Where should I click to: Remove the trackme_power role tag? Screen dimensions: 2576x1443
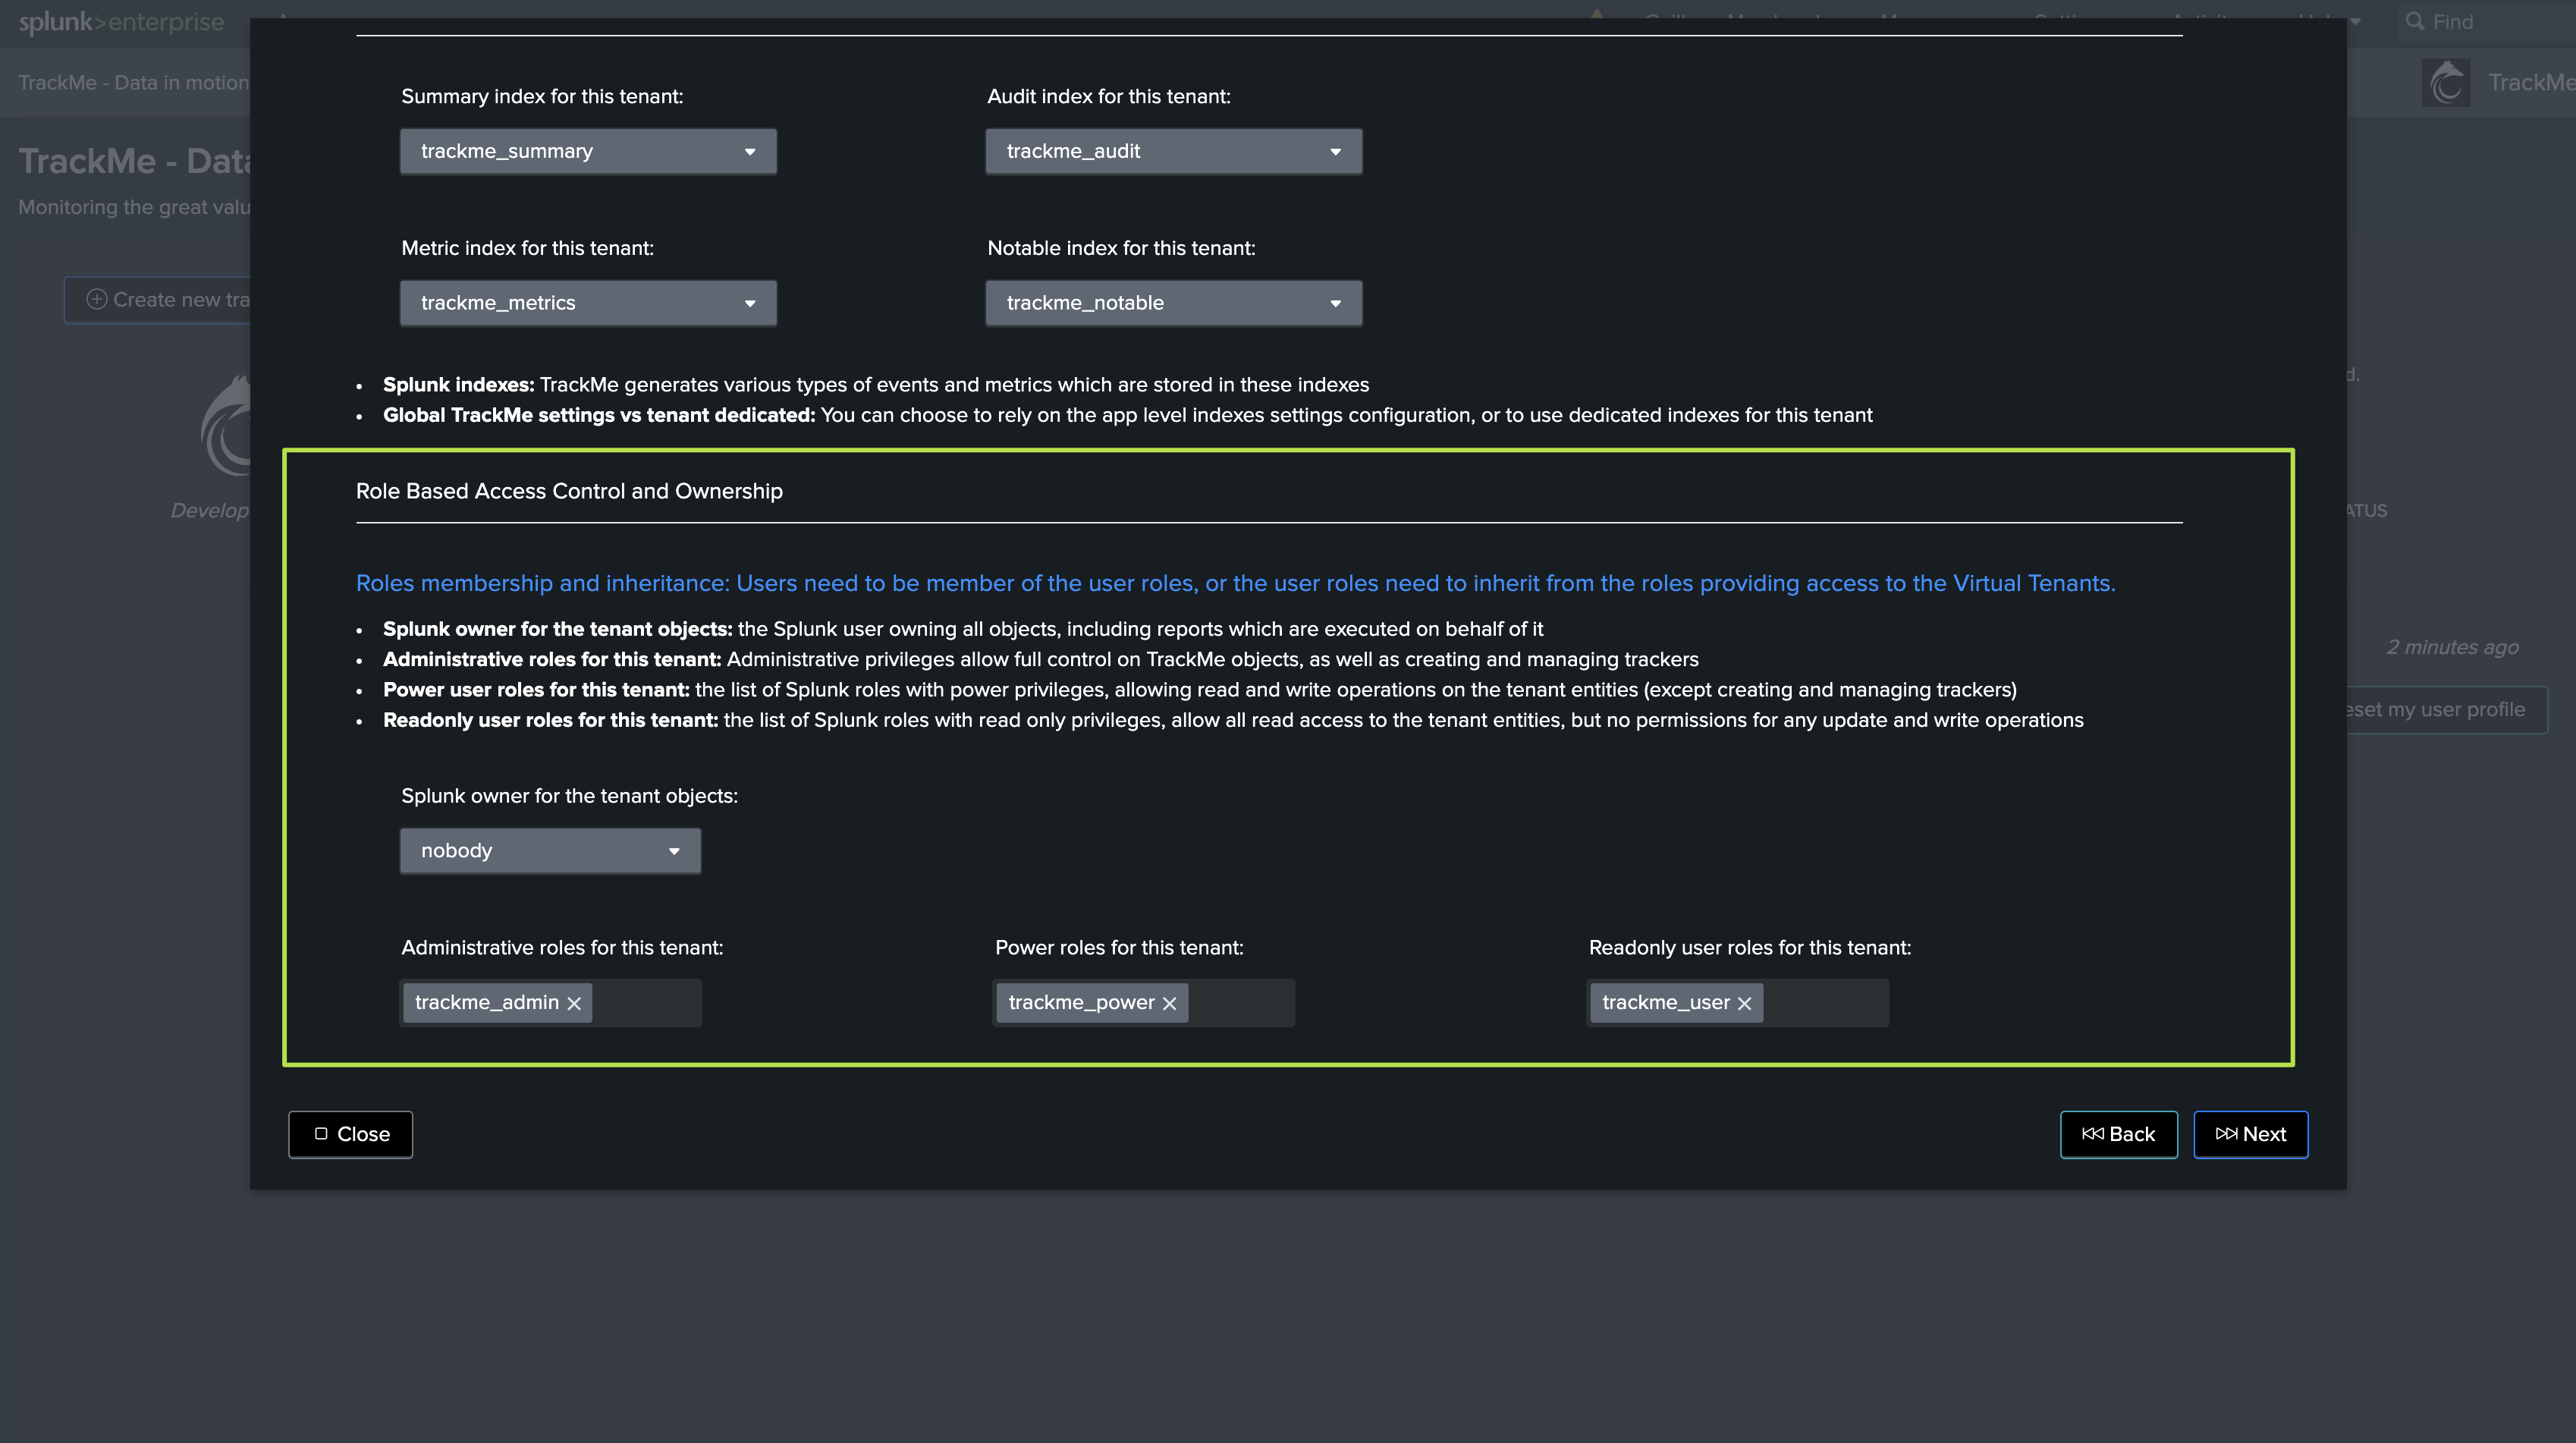click(x=1169, y=1003)
